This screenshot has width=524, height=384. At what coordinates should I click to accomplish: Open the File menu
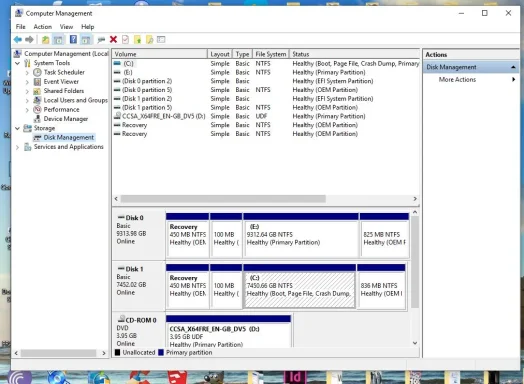coord(20,27)
